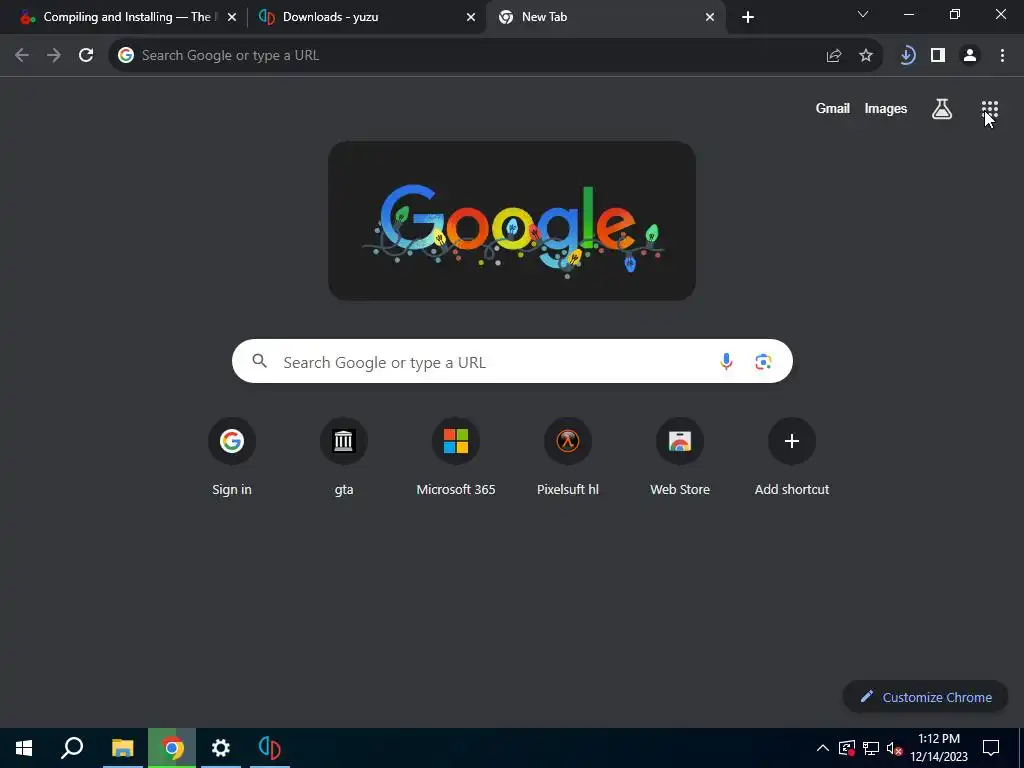This screenshot has height=768, width=1024.
Task: Open the Windows notification center
Action: point(991,748)
